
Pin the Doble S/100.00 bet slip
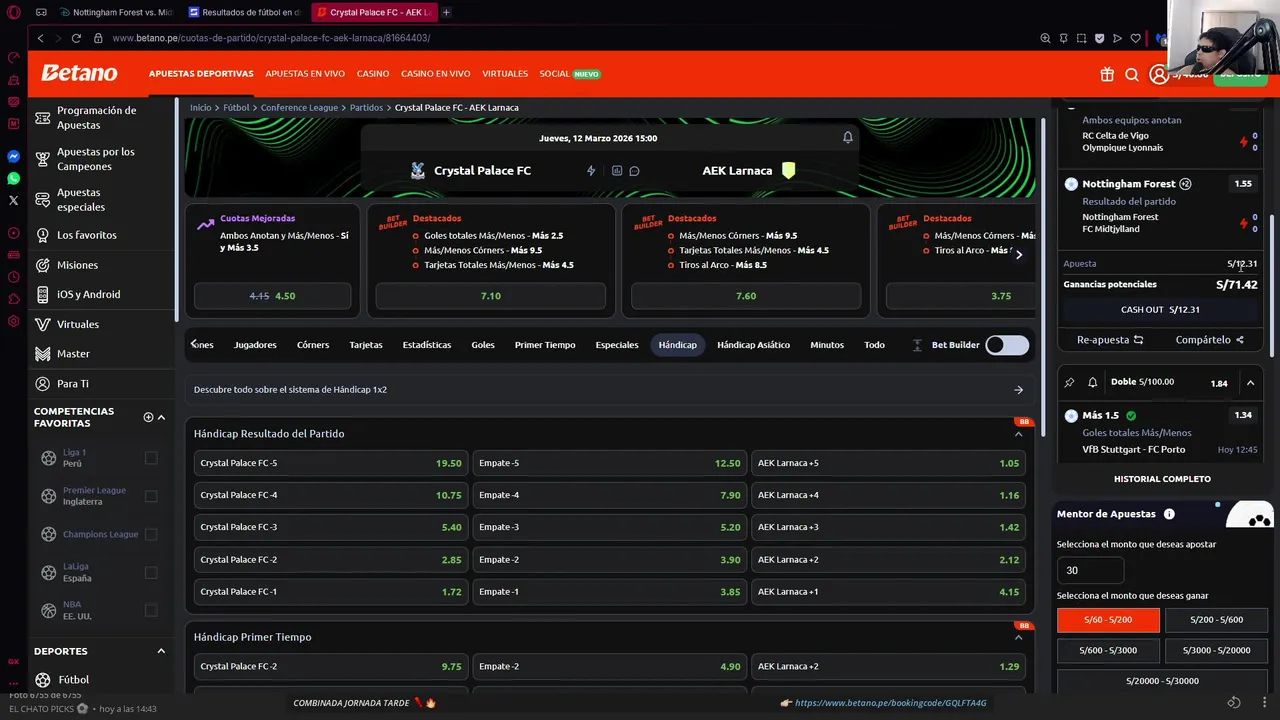tap(1069, 382)
